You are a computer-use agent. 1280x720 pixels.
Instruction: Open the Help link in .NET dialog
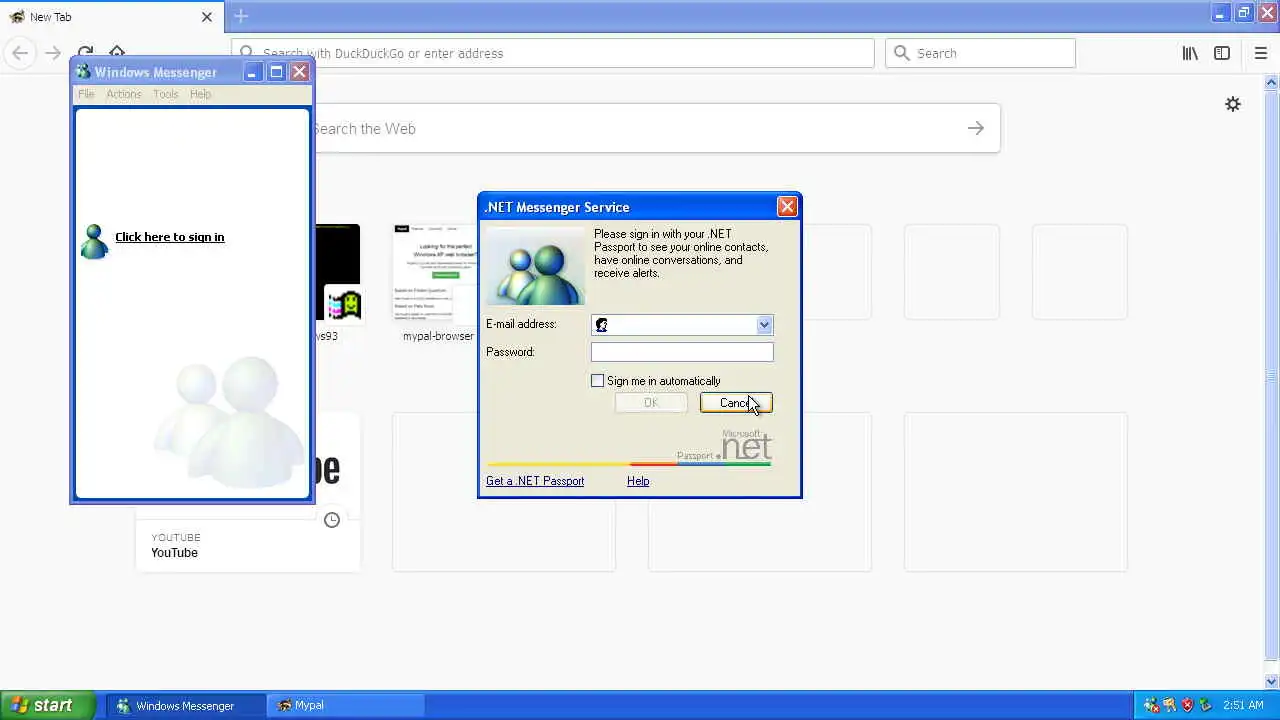pos(638,481)
